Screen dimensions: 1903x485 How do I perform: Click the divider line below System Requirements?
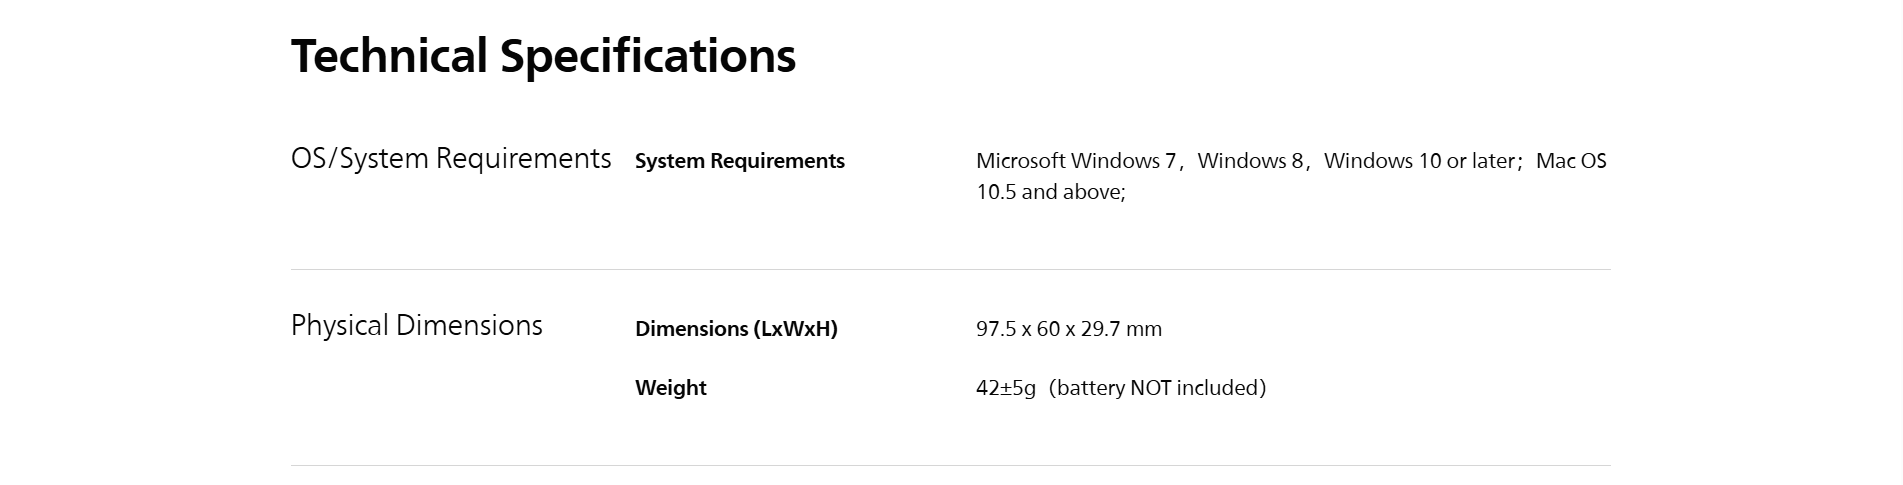click(950, 269)
